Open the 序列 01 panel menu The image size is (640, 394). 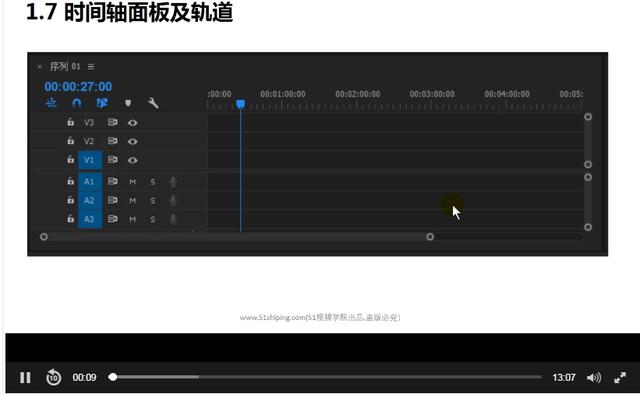pos(91,67)
